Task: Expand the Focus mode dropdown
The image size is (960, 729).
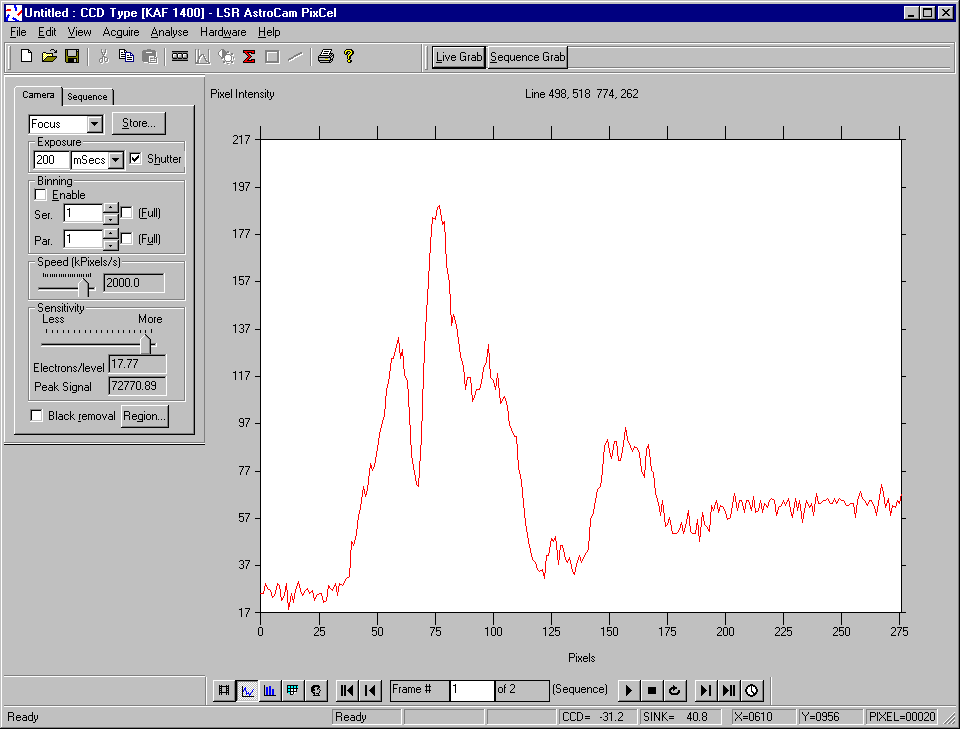Action: (x=95, y=124)
